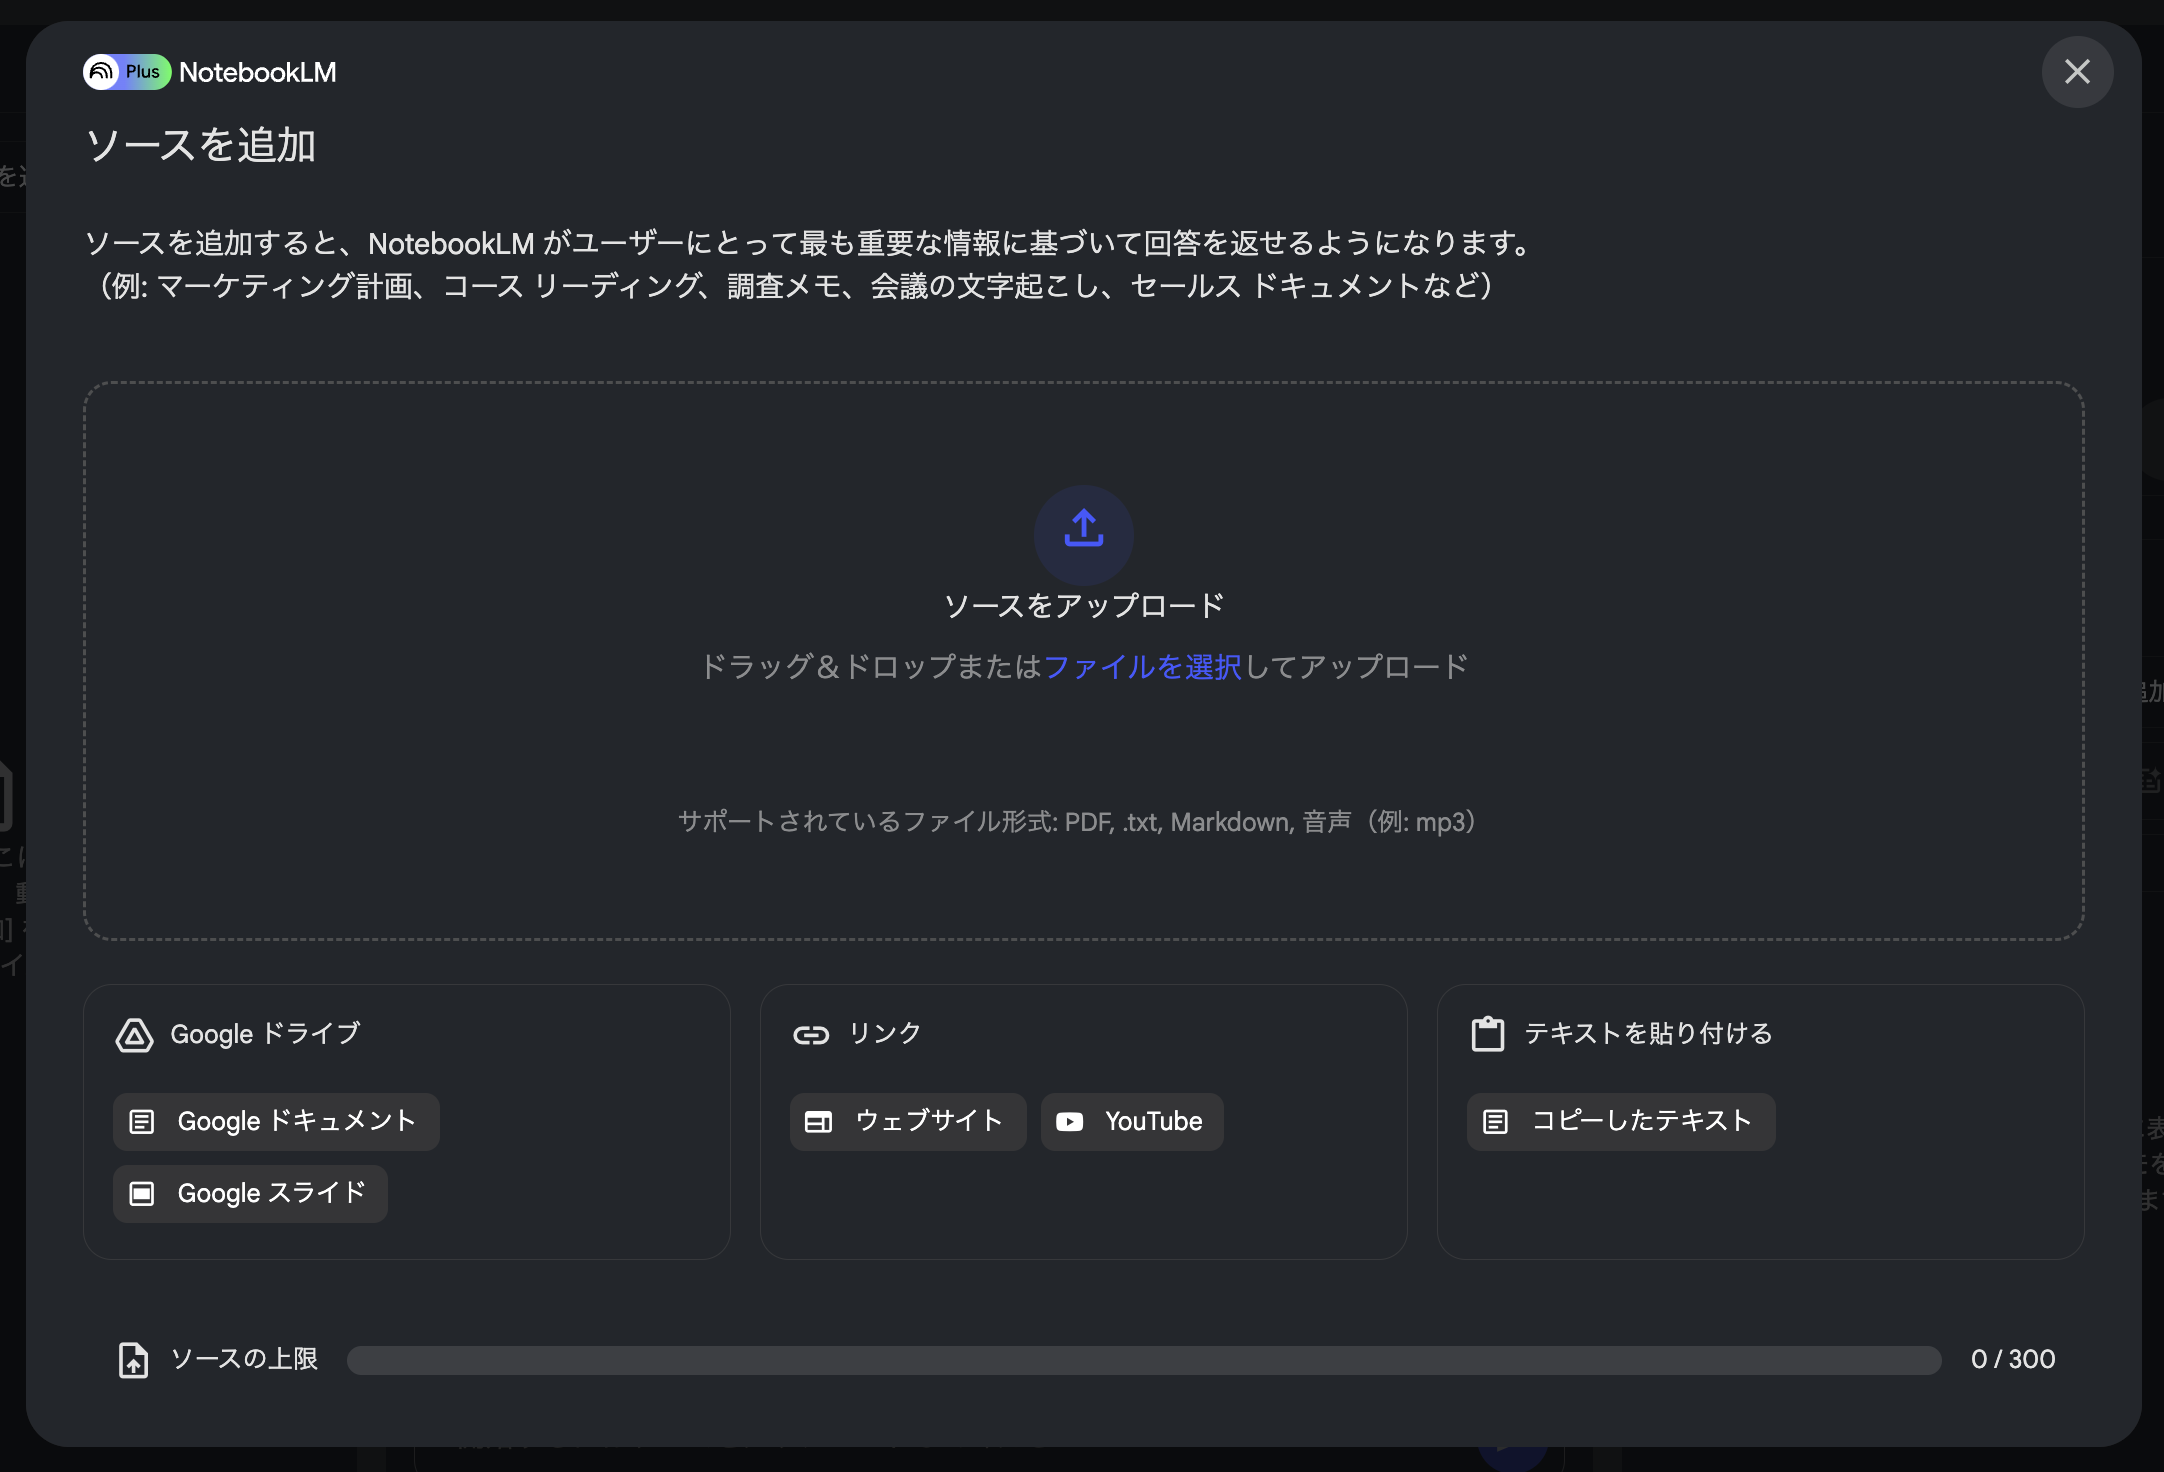
Task: Select the YouTube play icon
Action: [x=1070, y=1121]
